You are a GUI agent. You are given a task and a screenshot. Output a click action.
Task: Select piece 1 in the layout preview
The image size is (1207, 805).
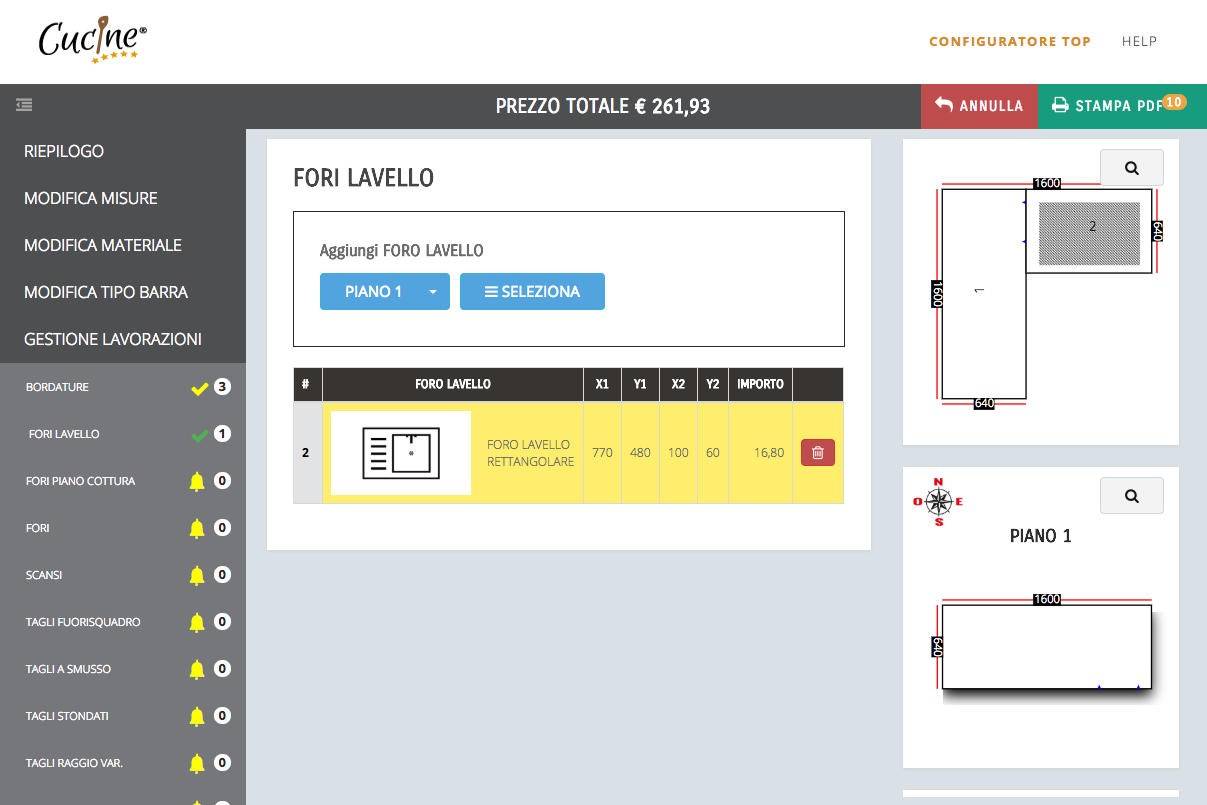pos(984,293)
